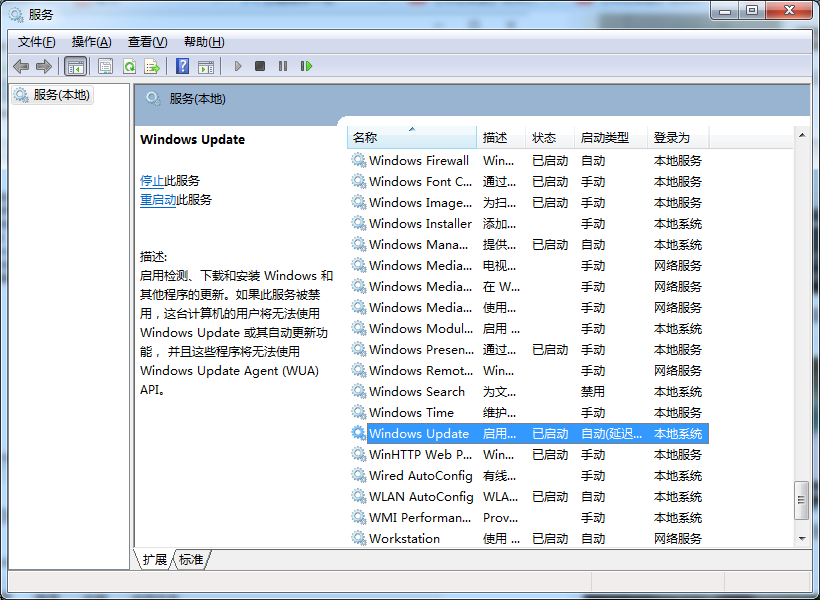820x600 pixels.
Task: Select the Windows Presen... service name
Action: (x=422, y=349)
